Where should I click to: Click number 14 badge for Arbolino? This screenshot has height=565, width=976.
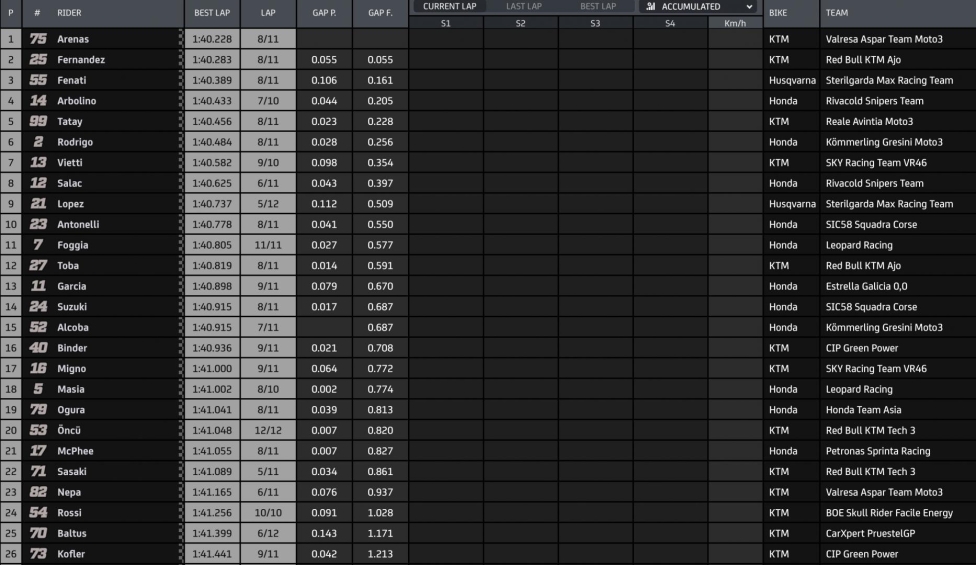tap(38, 101)
